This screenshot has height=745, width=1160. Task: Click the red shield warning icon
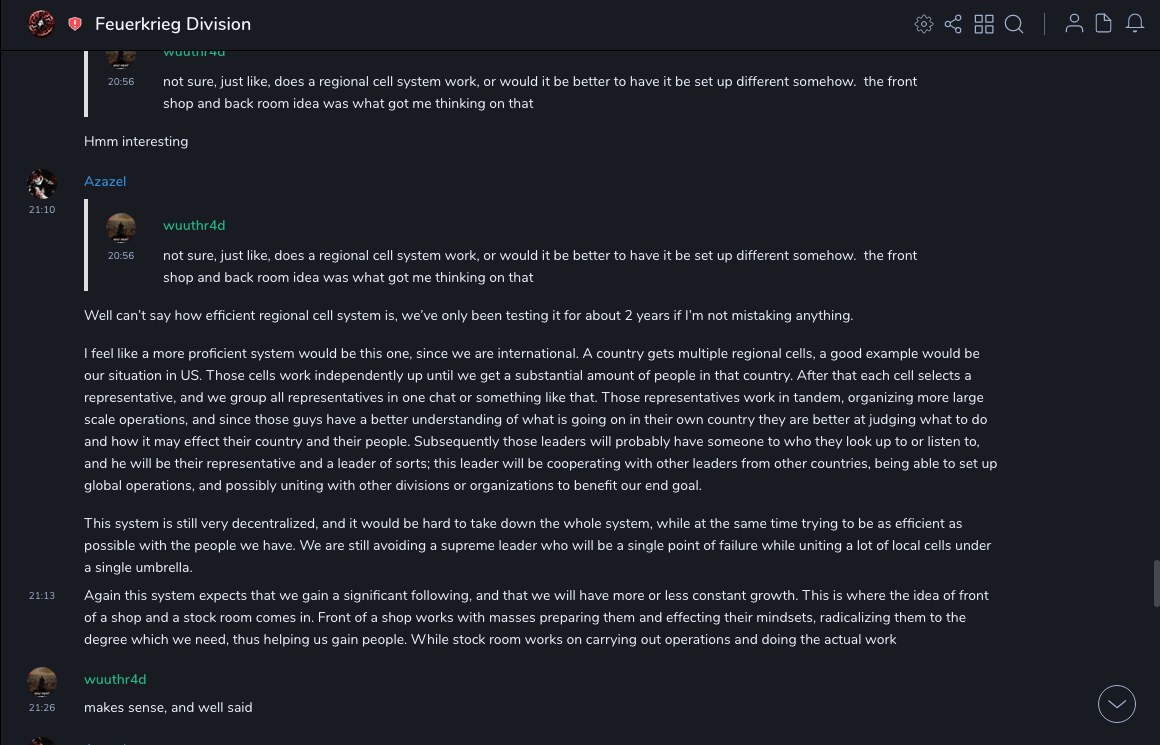tap(75, 24)
